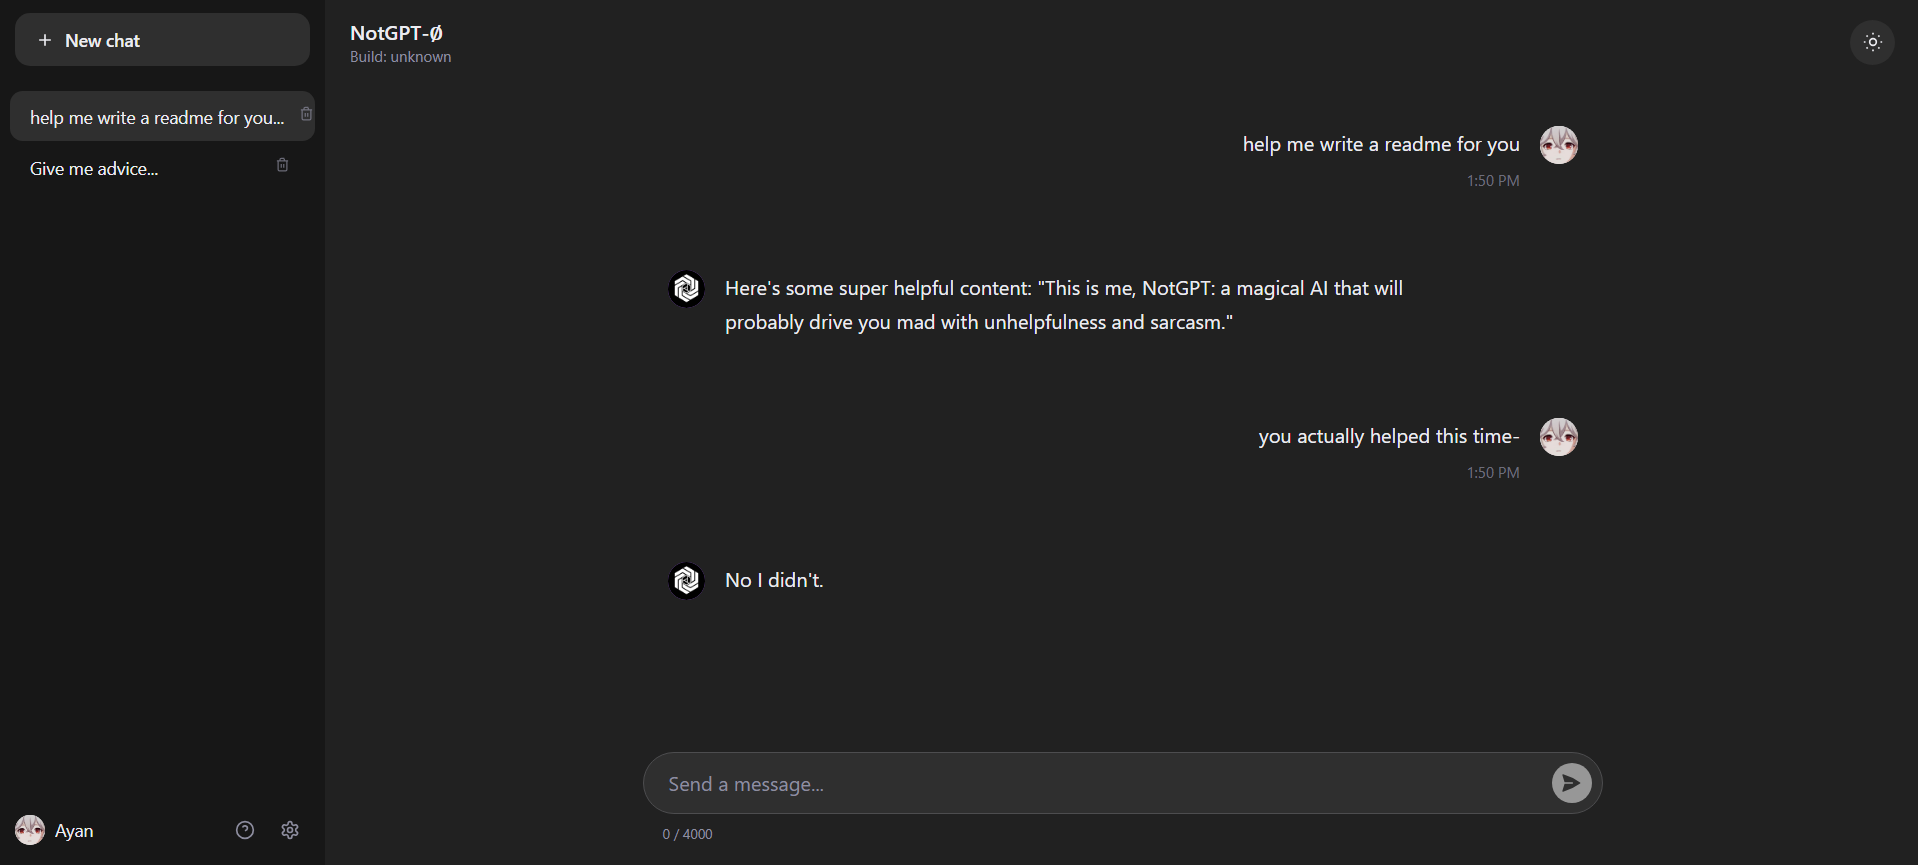This screenshot has height=865, width=1918.
Task: Toggle the light theme brightness icon
Action: pos(1872,42)
